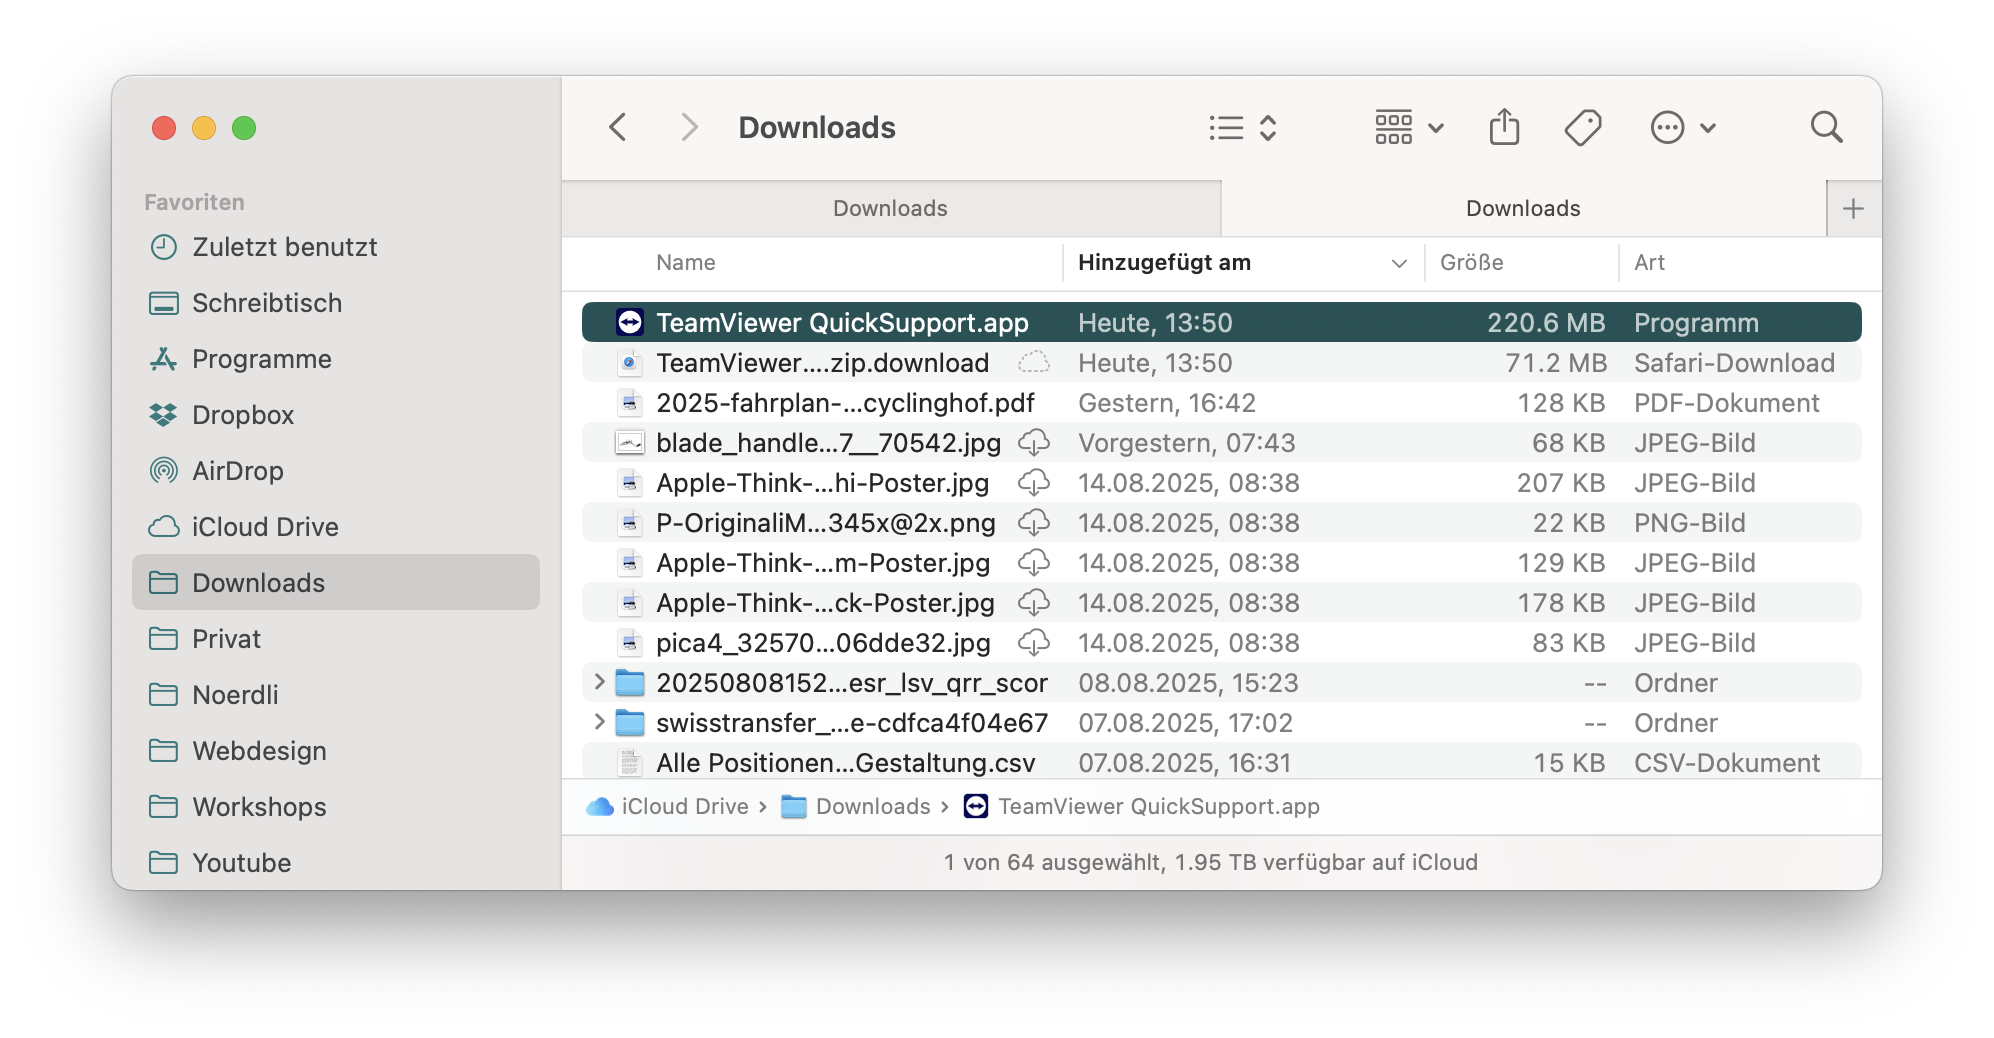Click the TeamViewer QuickSupport.app icon in list
1994x1038 pixels.
point(630,322)
